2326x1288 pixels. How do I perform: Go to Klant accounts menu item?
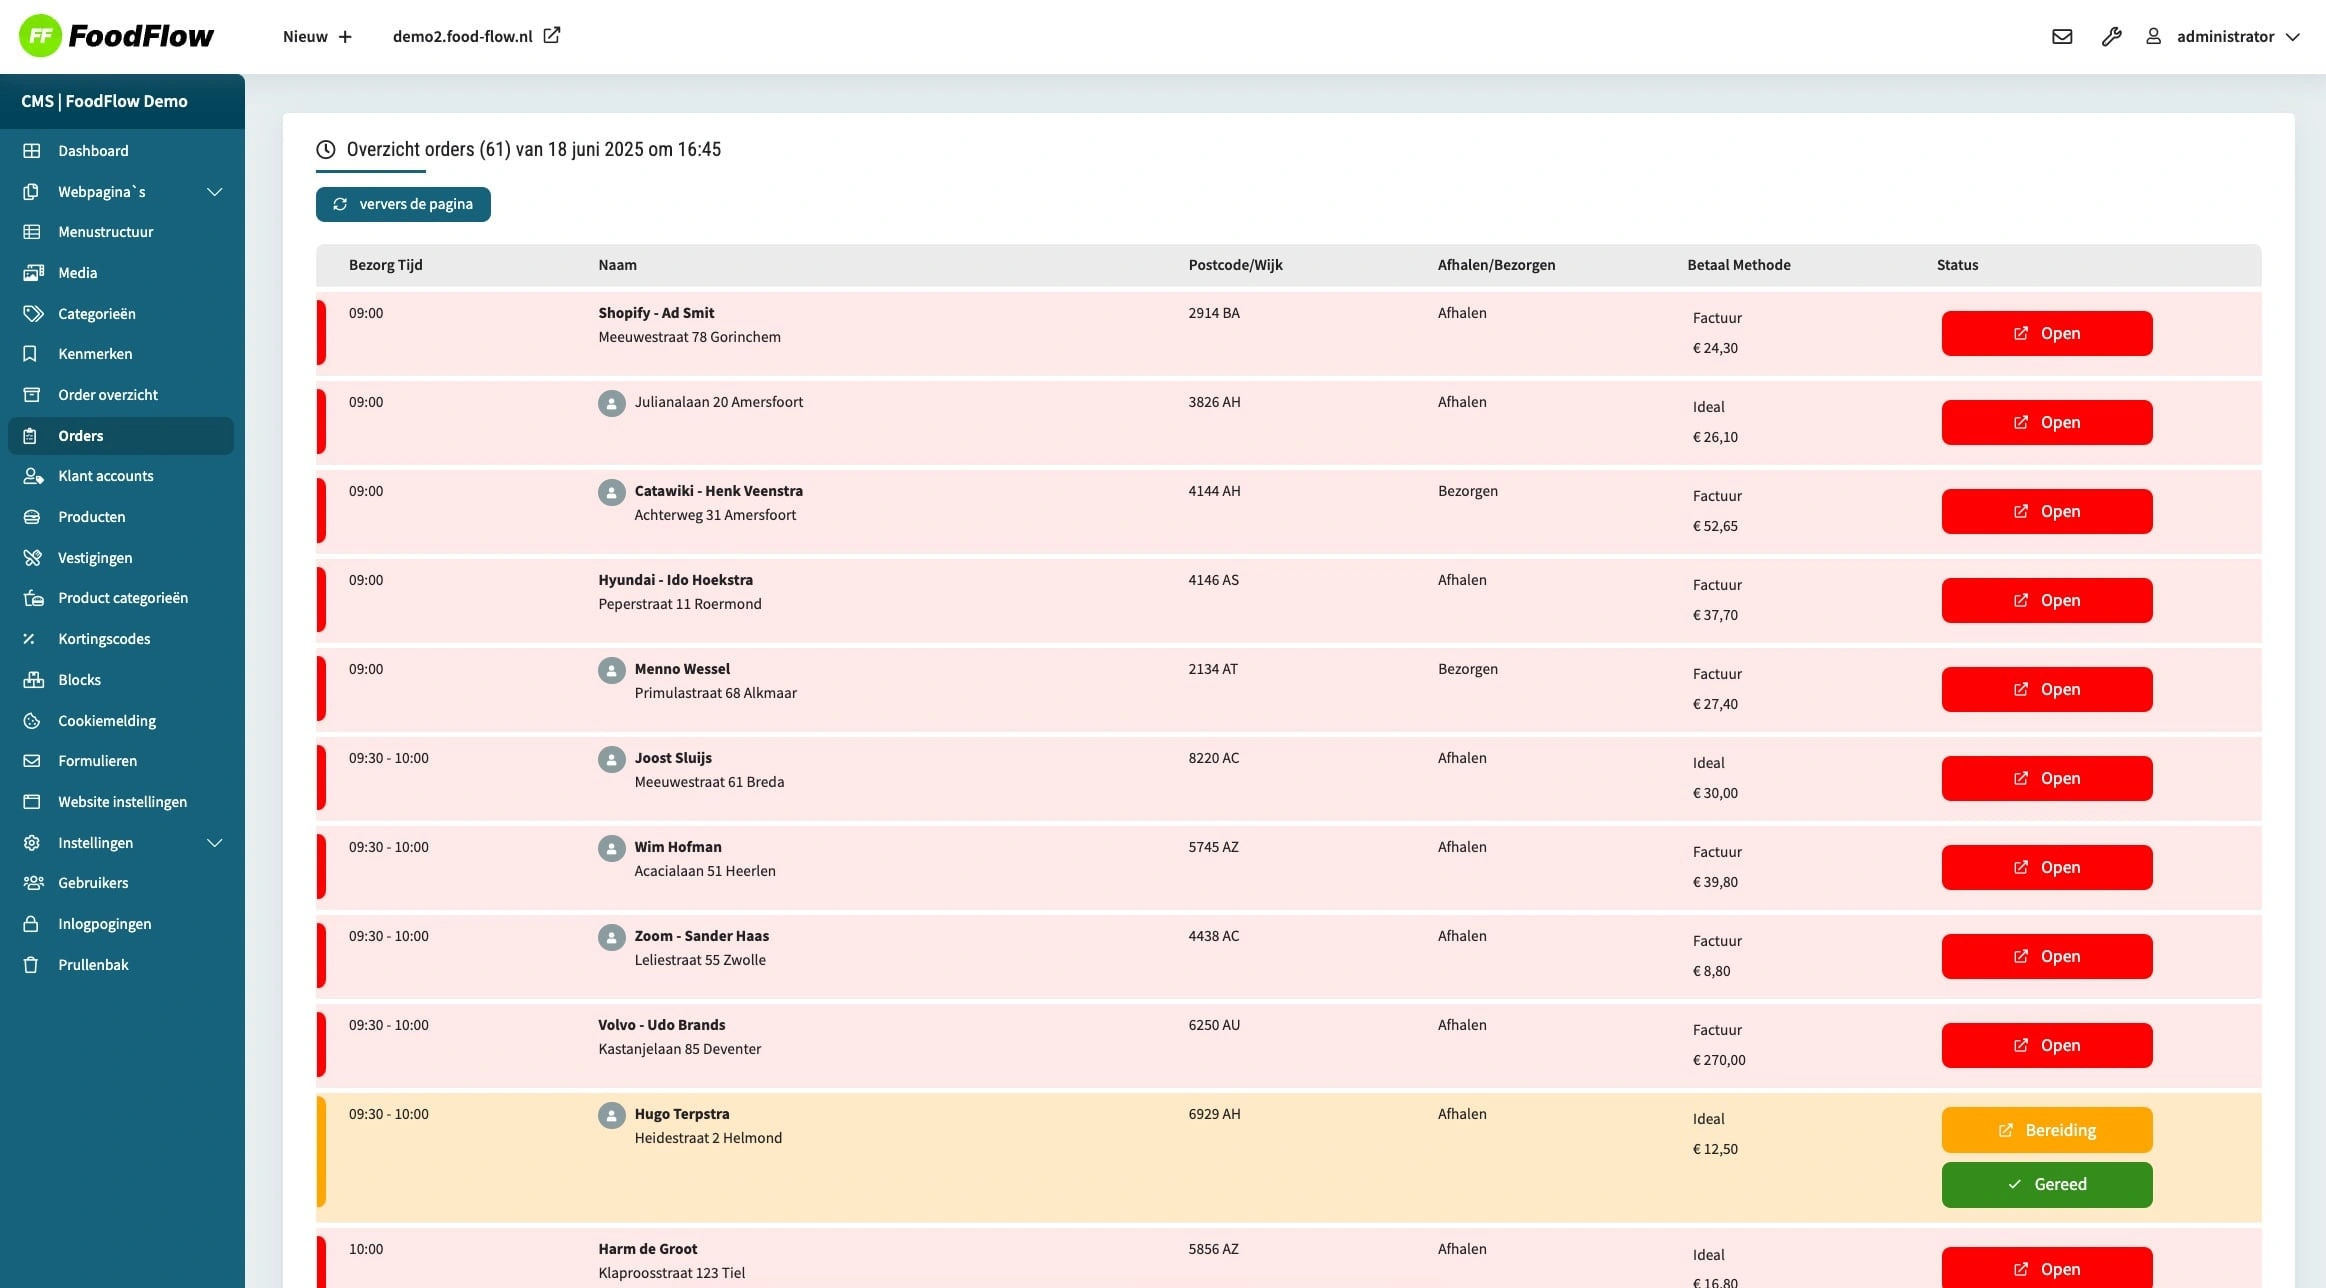pyautogui.click(x=105, y=476)
